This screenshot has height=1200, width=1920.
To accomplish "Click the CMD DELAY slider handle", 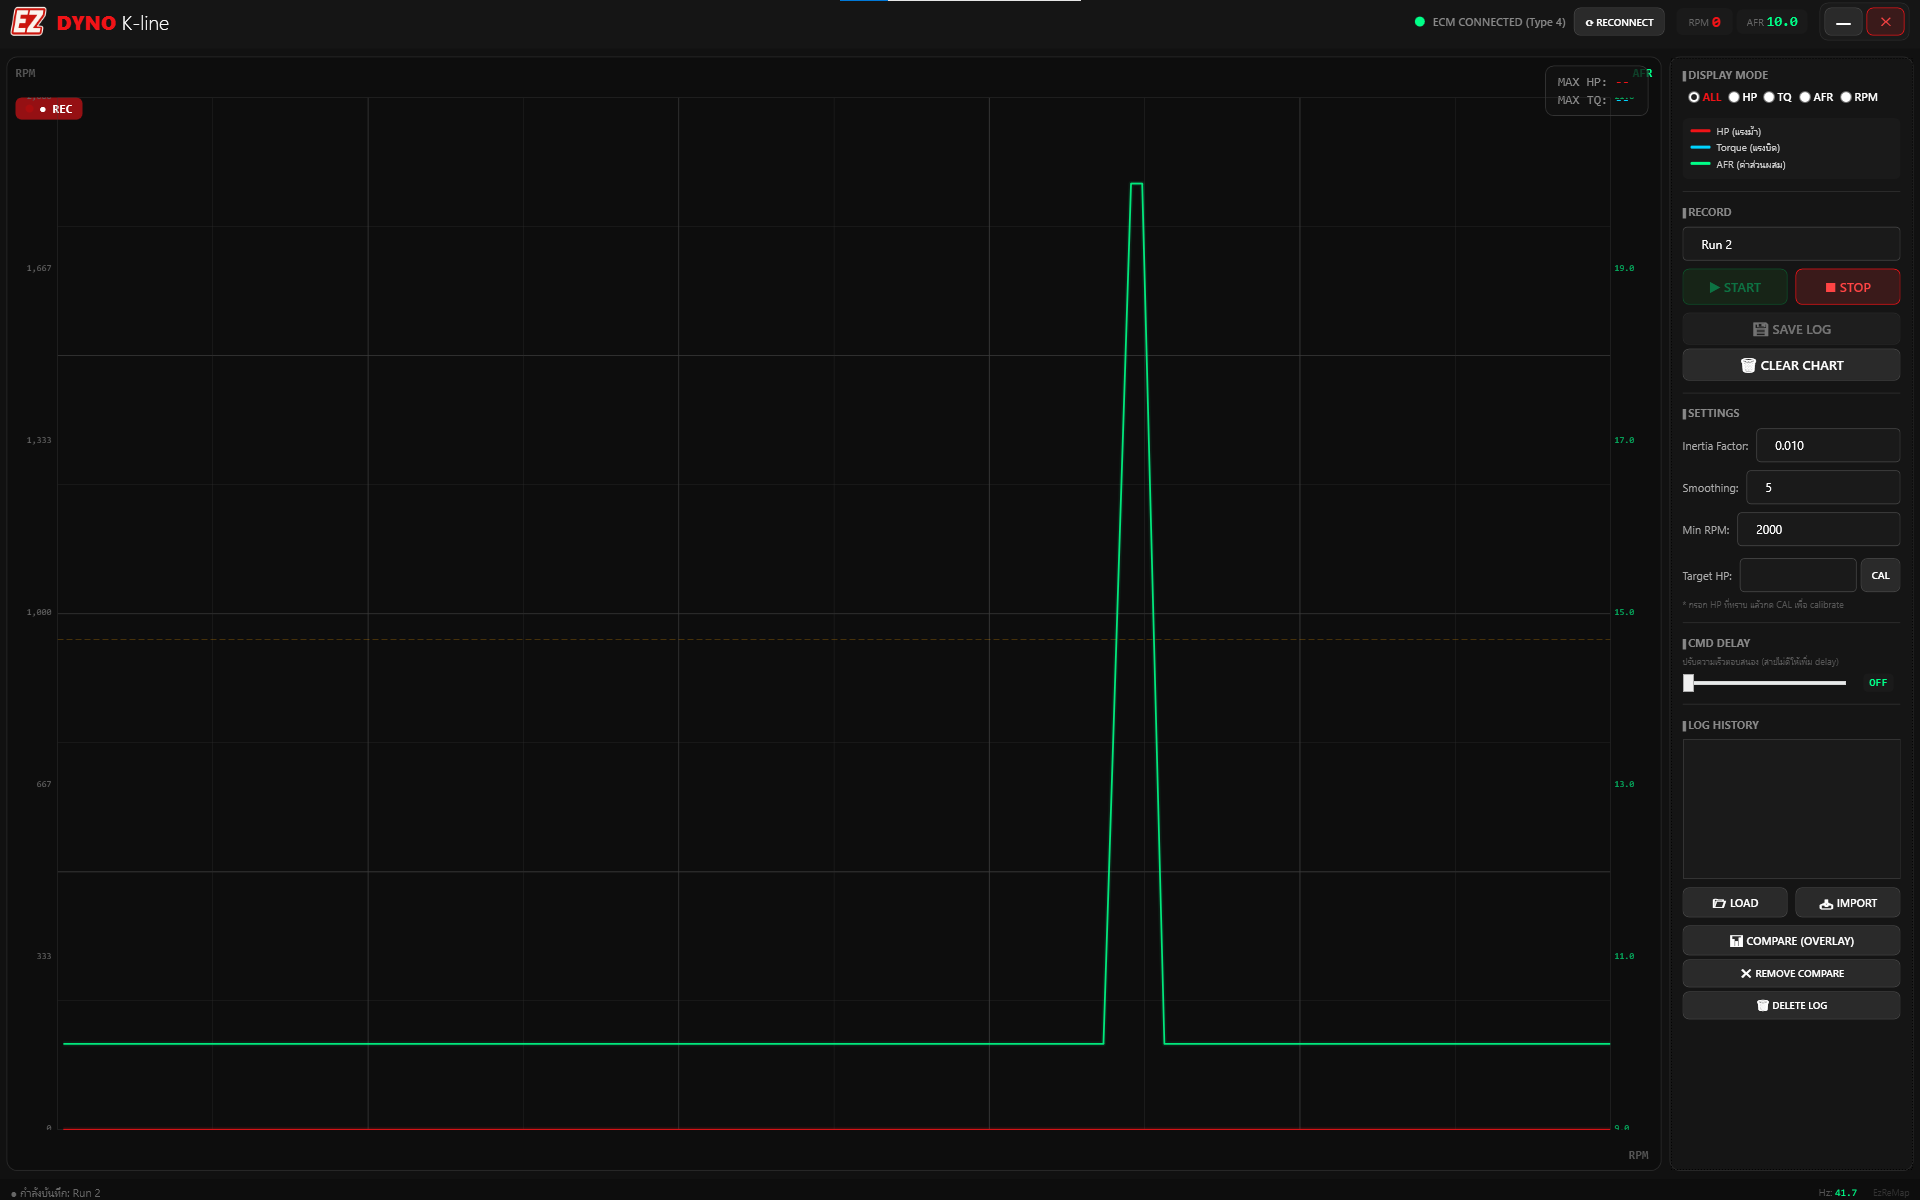I will [x=1690, y=682].
